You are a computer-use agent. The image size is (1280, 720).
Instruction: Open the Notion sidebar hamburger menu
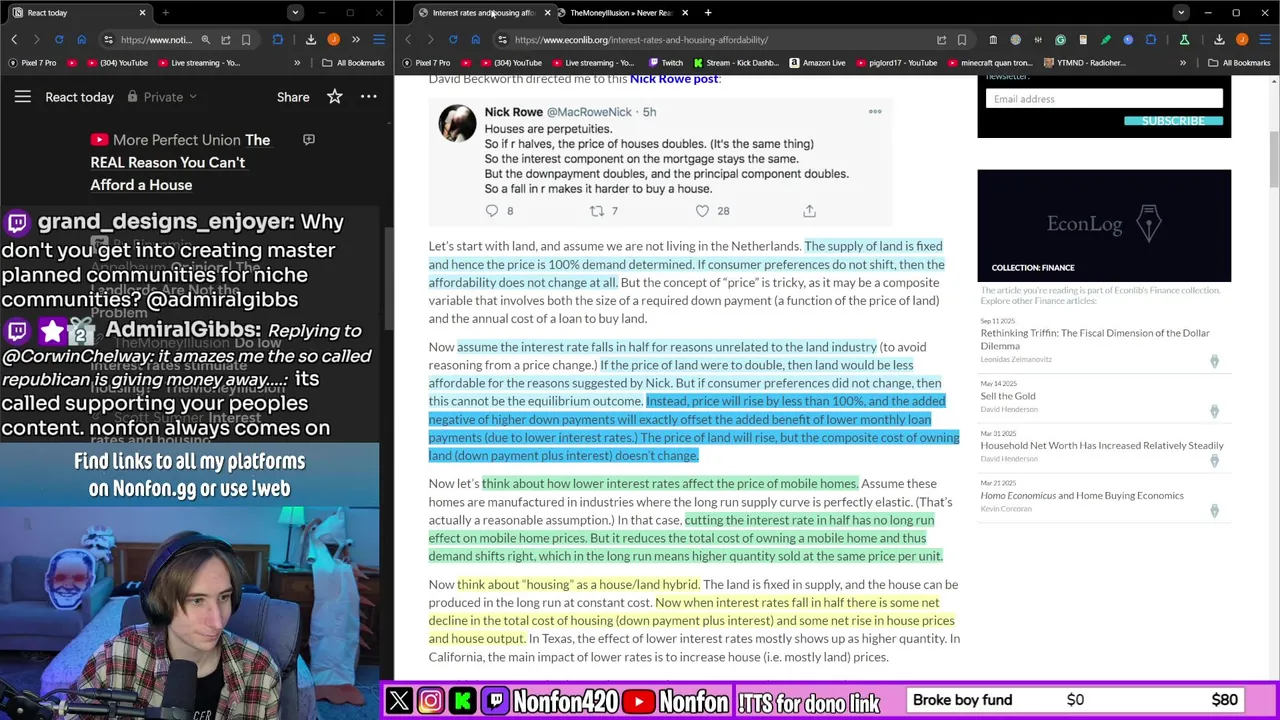tap(22, 97)
